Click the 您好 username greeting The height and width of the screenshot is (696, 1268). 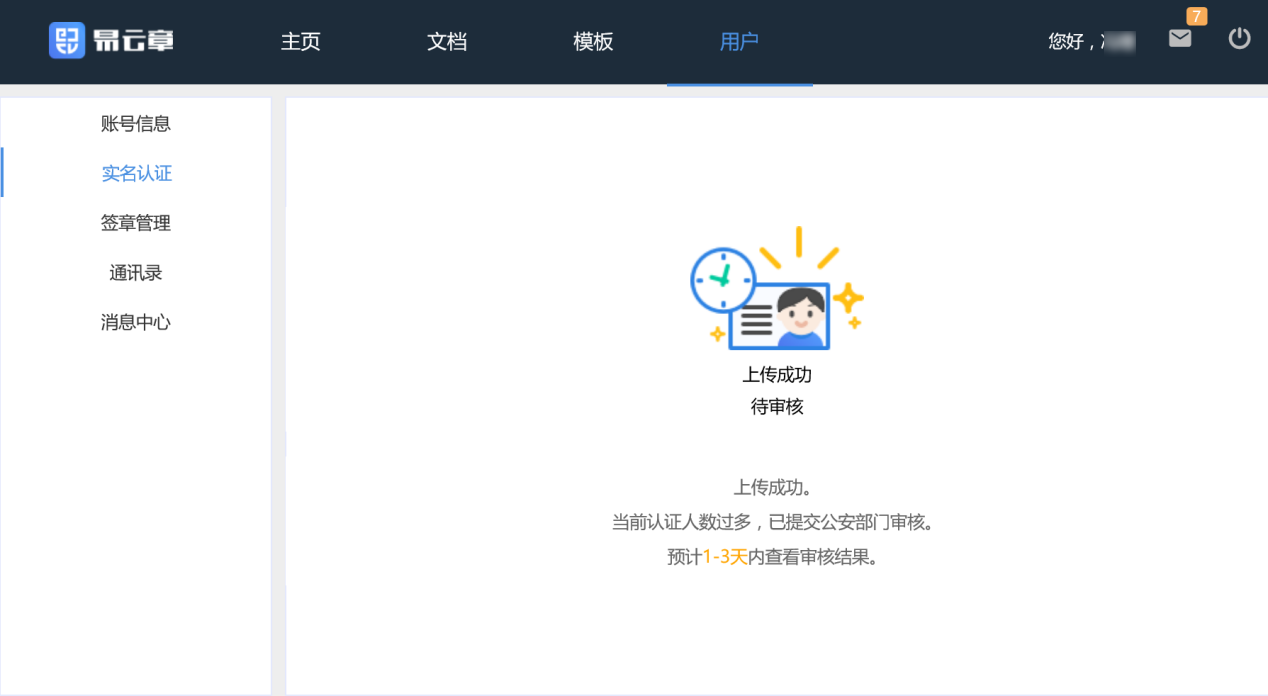(x=1090, y=42)
